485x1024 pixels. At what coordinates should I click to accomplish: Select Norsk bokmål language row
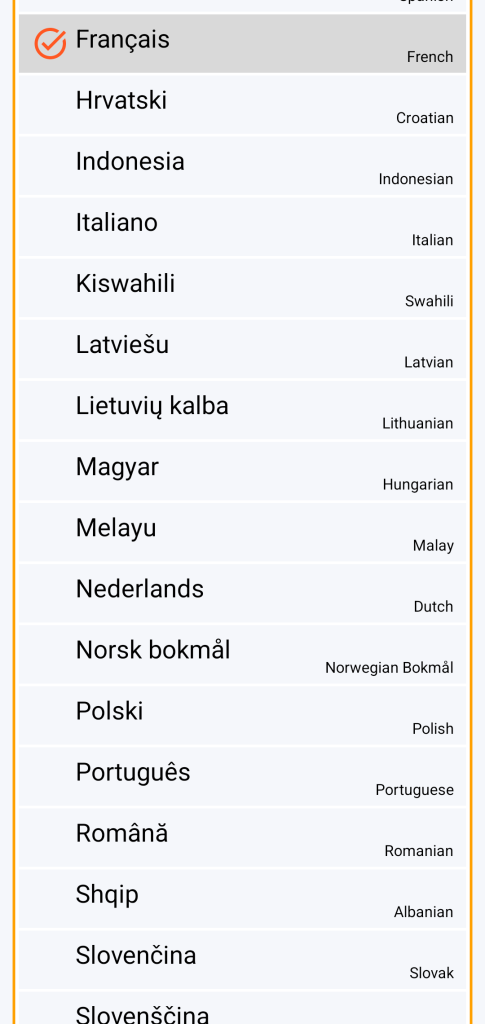(x=242, y=654)
